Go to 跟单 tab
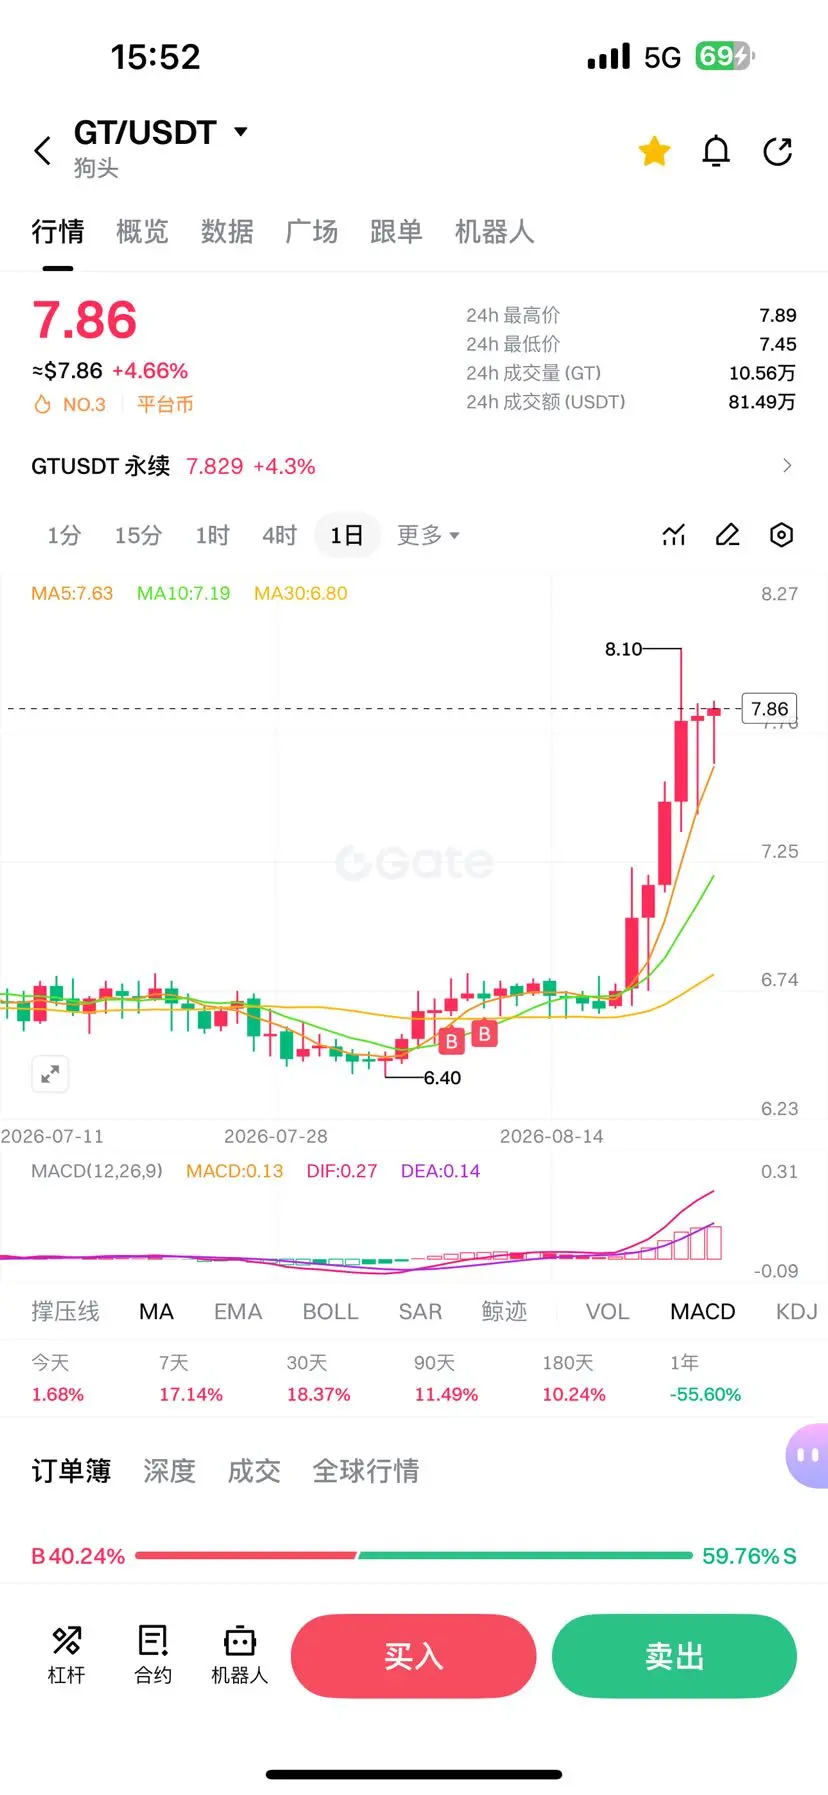Image resolution: width=828 pixels, height=1795 pixels. (x=396, y=232)
